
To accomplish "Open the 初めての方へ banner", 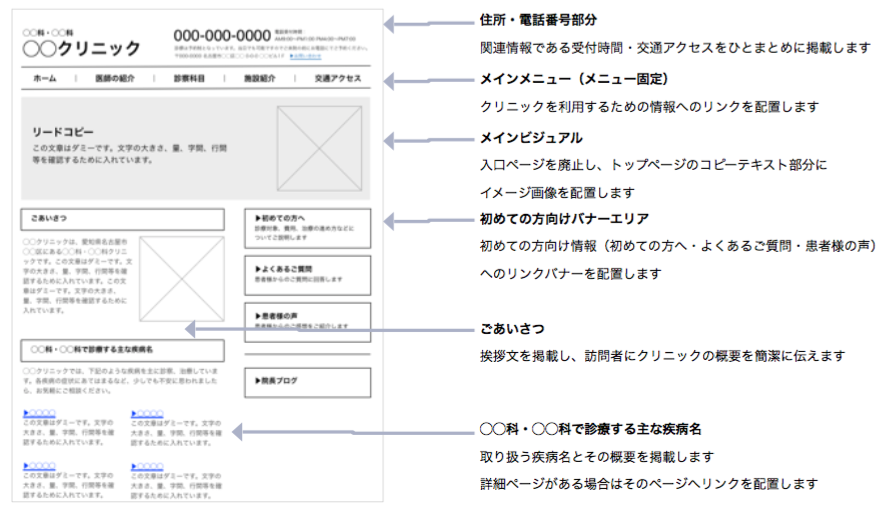I will [308, 229].
